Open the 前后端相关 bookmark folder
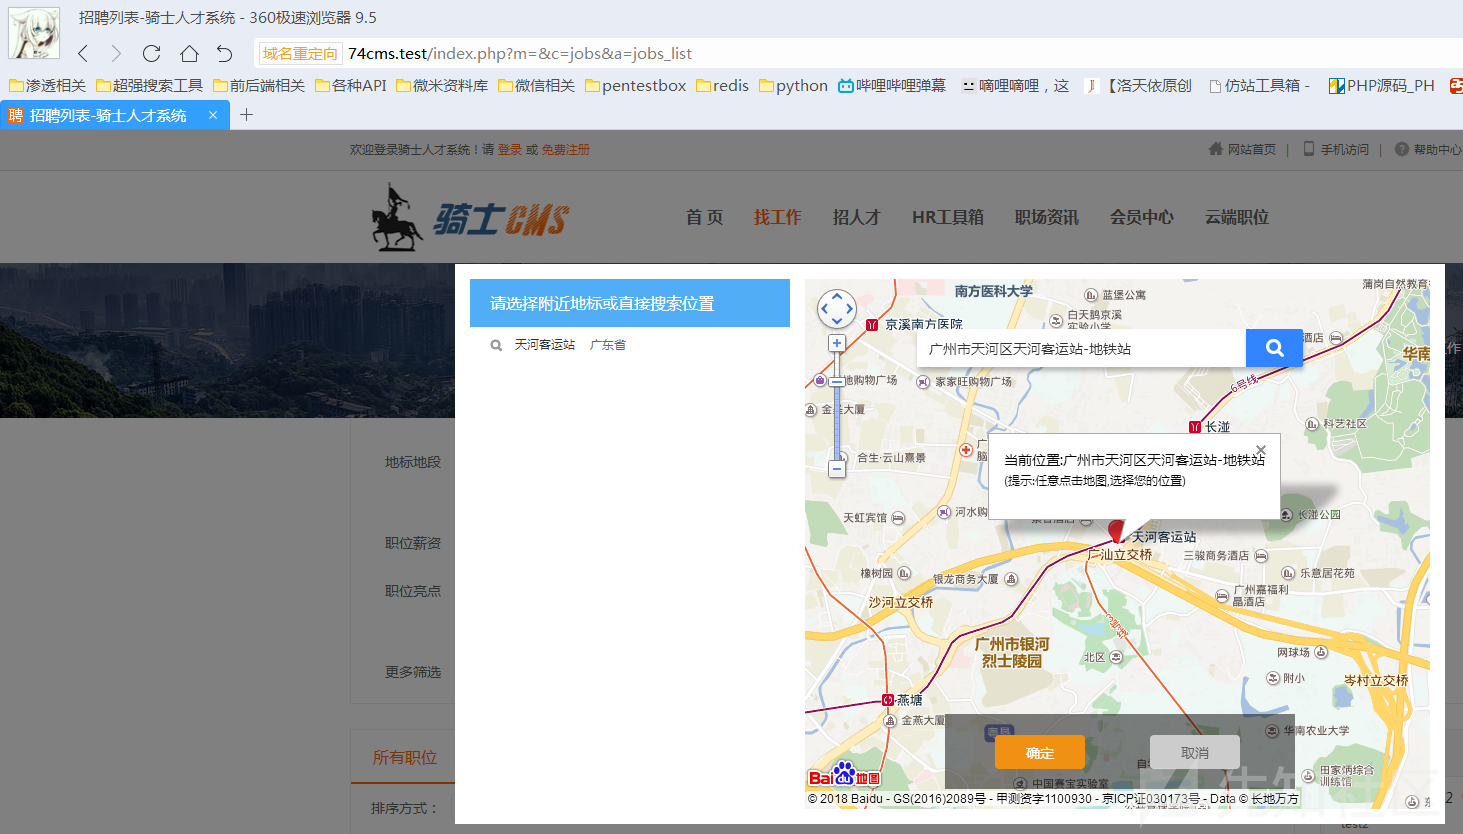 coord(259,86)
